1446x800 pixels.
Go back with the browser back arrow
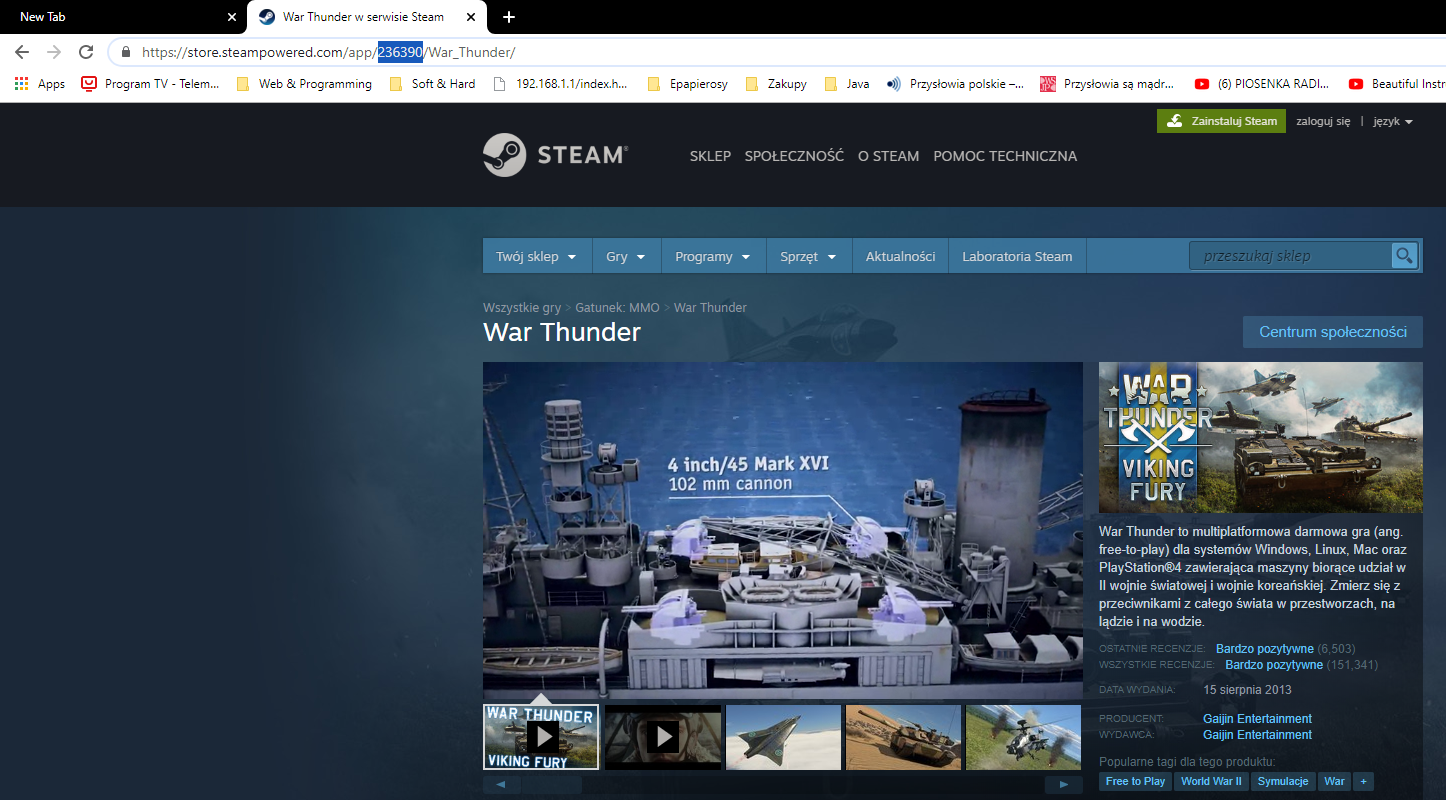pos(22,52)
